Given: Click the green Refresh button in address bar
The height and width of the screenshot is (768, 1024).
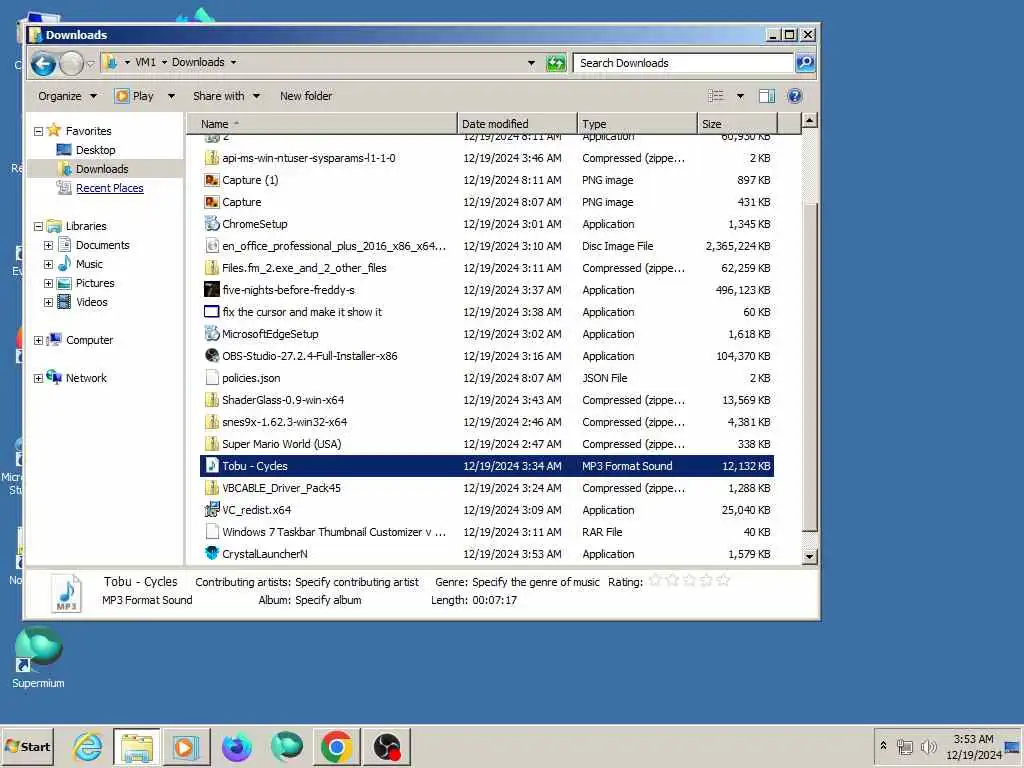Looking at the screenshot, I should tap(556, 63).
